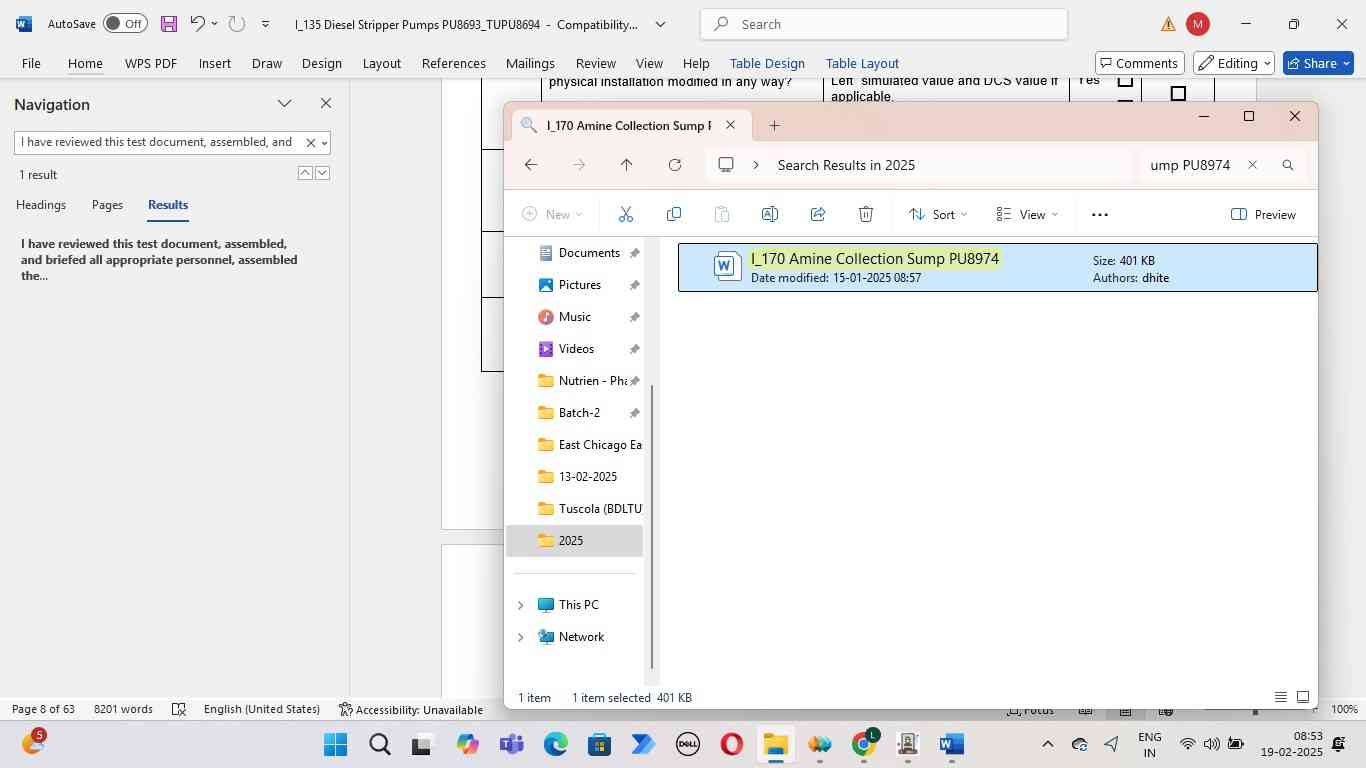Go up one folder level in Explorer
Viewport: 1366px width, 768px height.
click(626, 165)
